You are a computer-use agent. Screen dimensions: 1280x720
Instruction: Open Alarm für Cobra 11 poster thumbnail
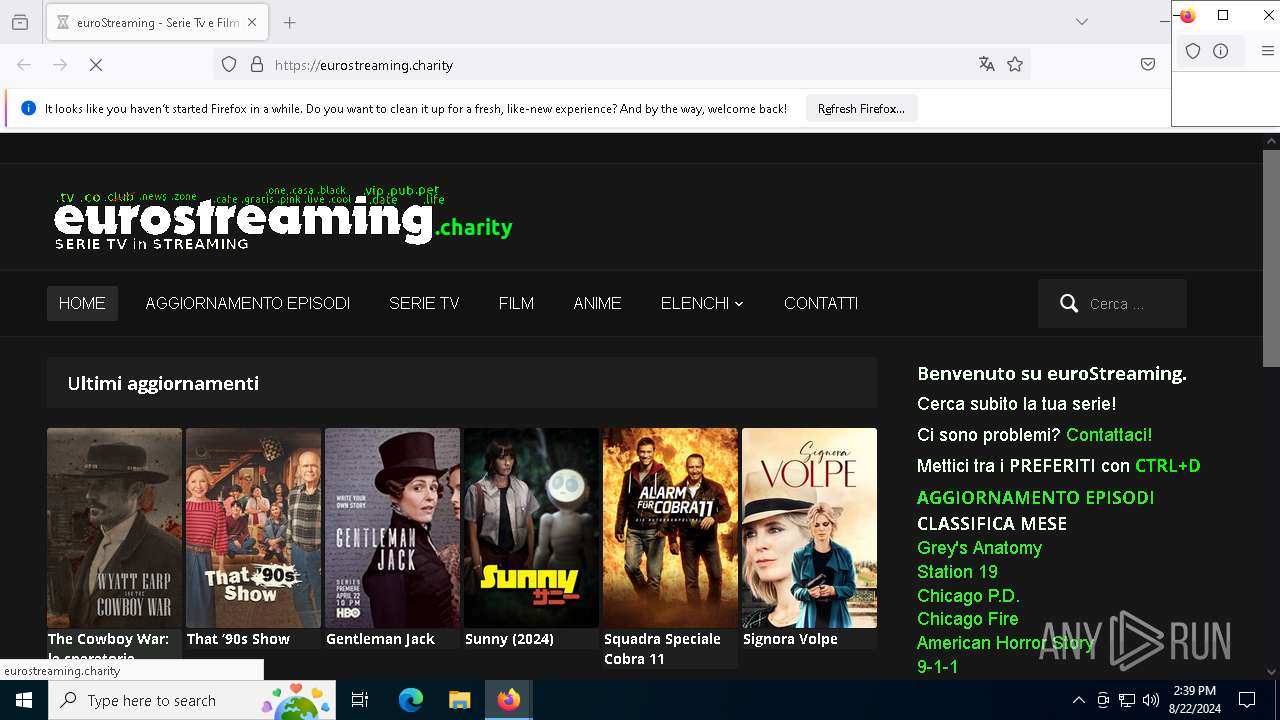click(670, 528)
